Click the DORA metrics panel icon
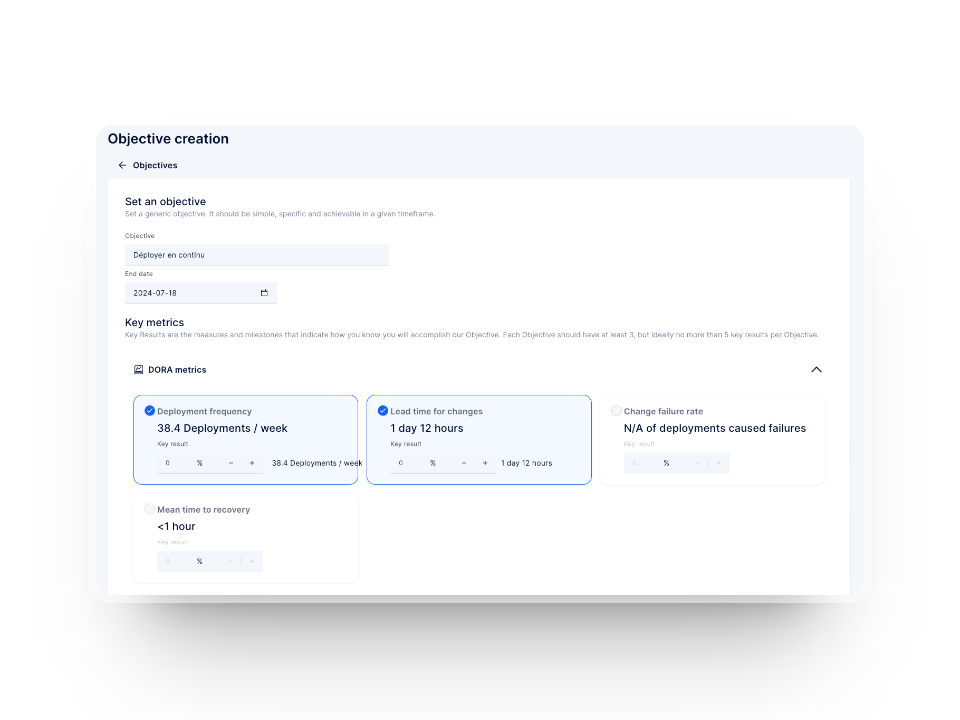This screenshot has height=720, width=960. (138, 369)
